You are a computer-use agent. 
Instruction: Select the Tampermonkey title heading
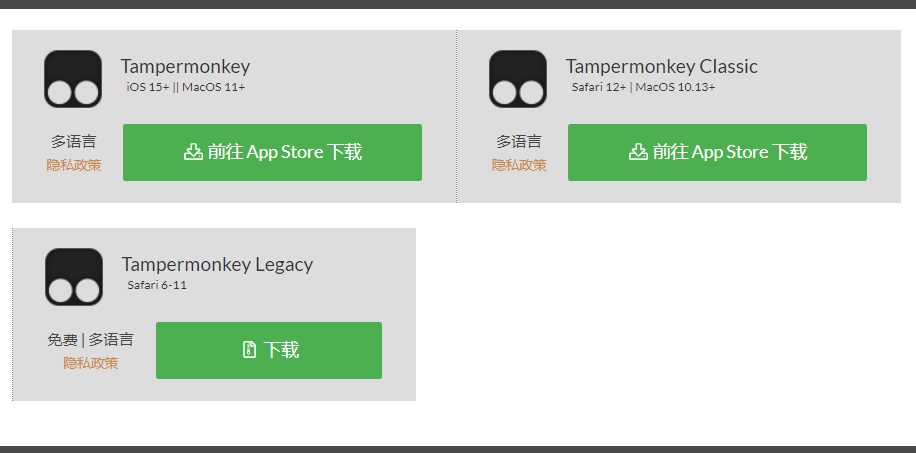(x=185, y=67)
